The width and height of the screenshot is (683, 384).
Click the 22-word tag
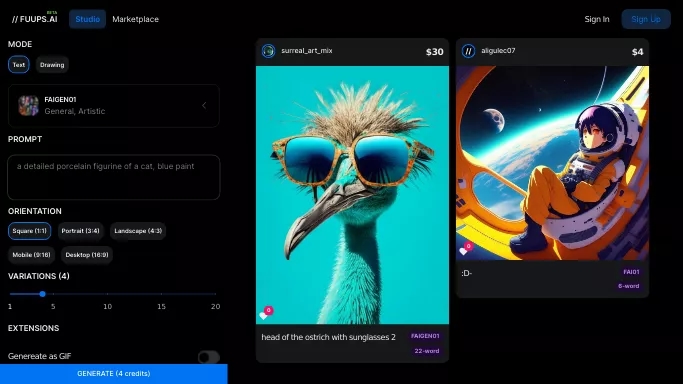[426, 351]
